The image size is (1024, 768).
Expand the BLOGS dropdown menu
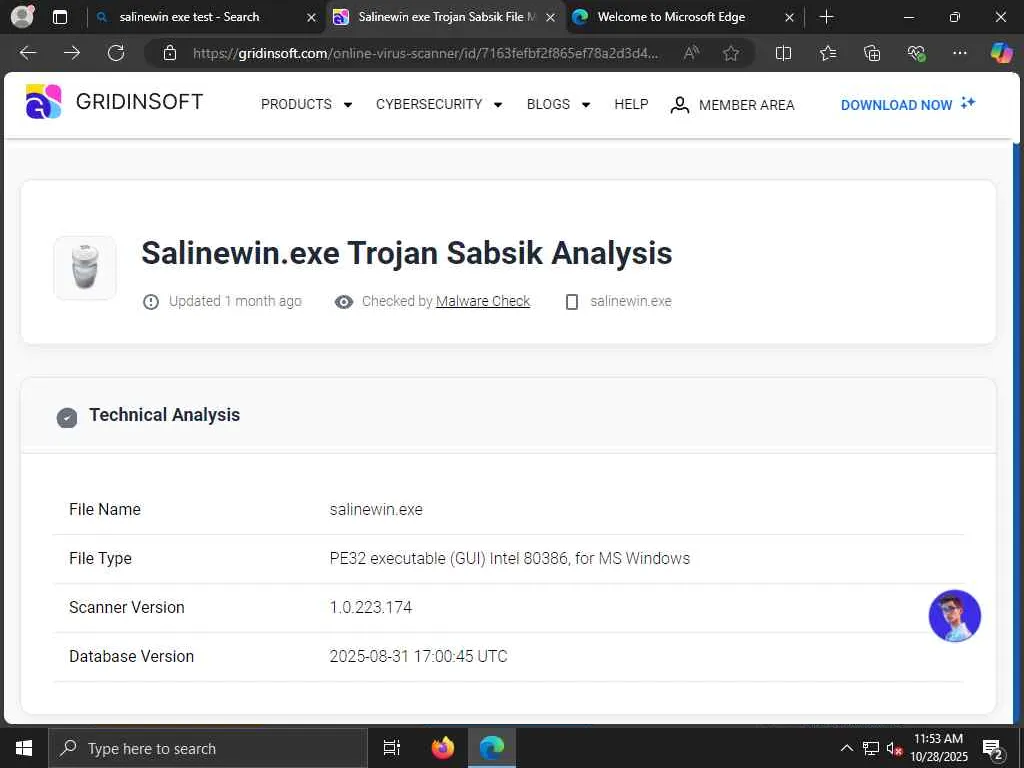click(x=558, y=104)
